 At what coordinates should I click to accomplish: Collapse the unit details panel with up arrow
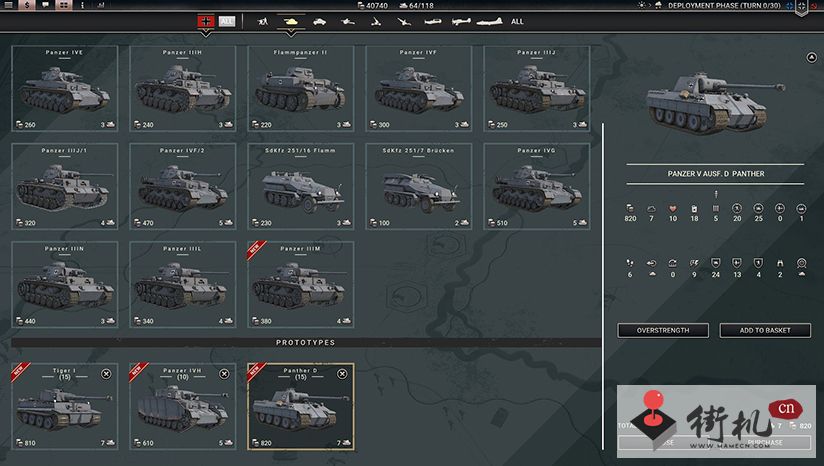[811, 57]
